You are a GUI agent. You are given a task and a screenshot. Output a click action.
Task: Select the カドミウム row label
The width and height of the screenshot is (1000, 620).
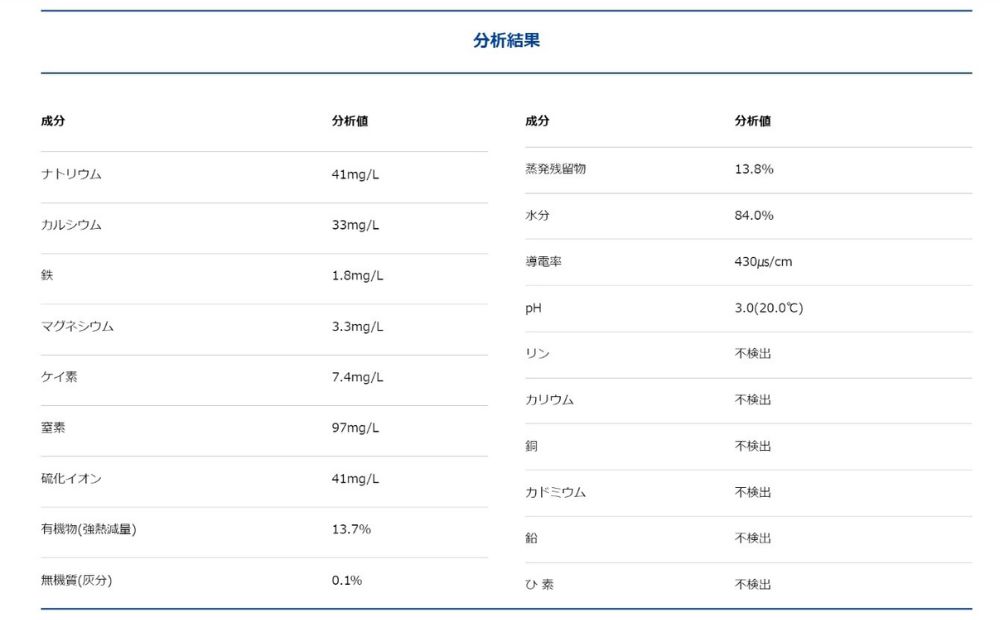tap(555, 492)
